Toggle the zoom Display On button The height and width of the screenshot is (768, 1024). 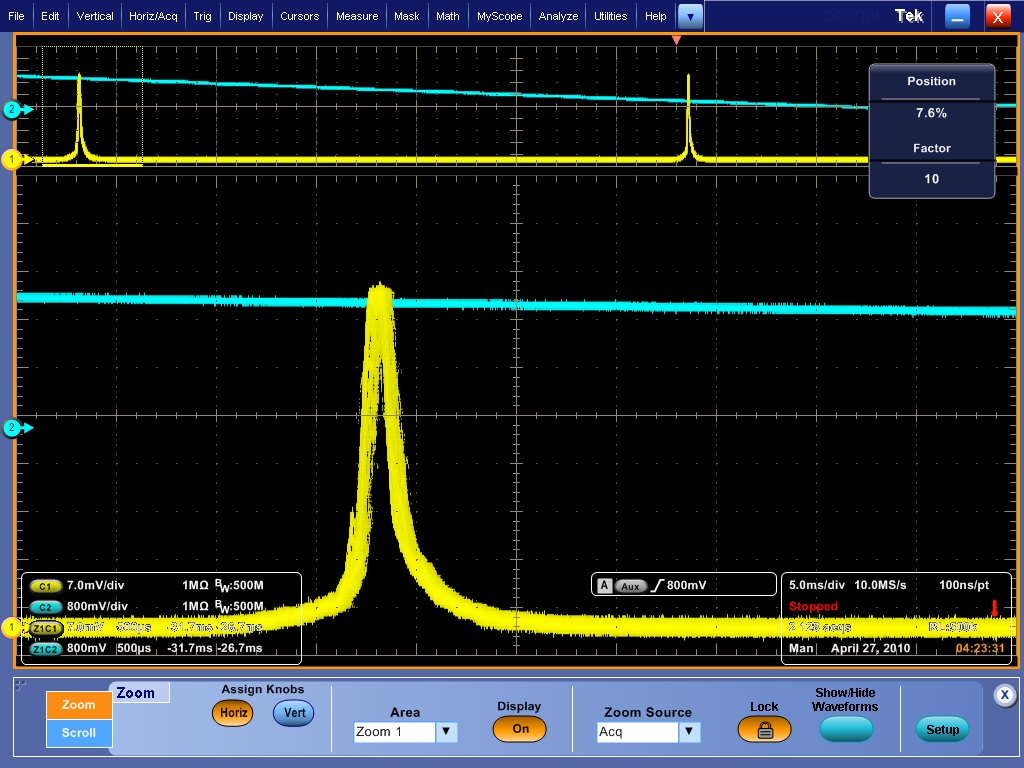[520, 729]
